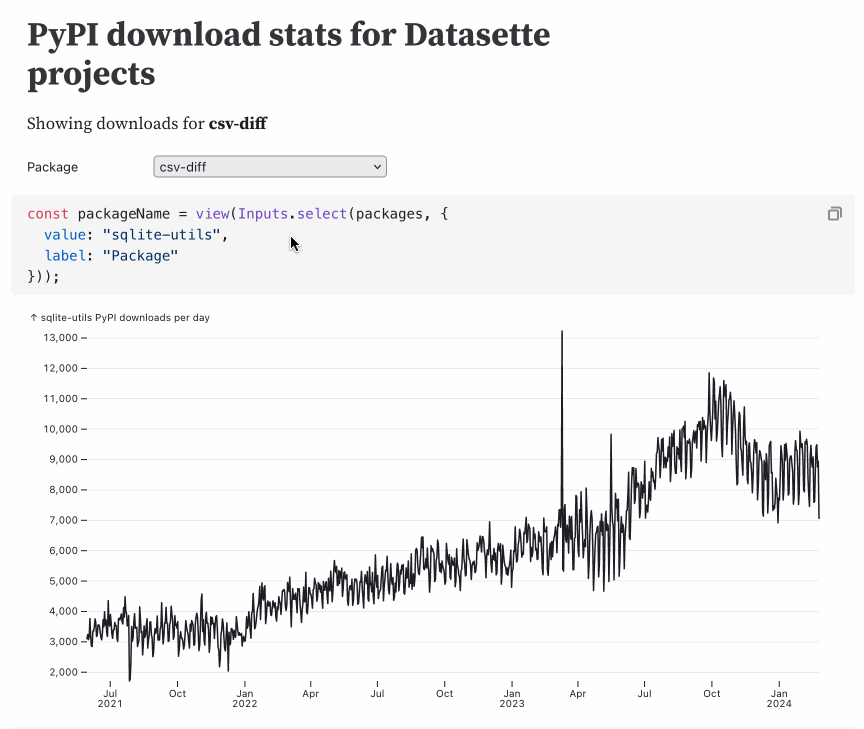Viewport: 864px width, 729px height.
Task: Open the Package dropdown showing csv-diff
Action: 270,166
